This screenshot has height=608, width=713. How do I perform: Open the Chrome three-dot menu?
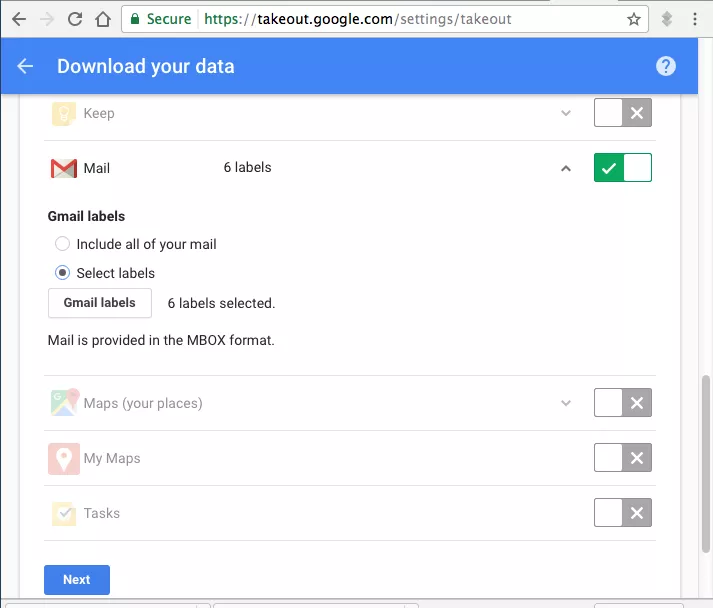(x=694, y=19)
